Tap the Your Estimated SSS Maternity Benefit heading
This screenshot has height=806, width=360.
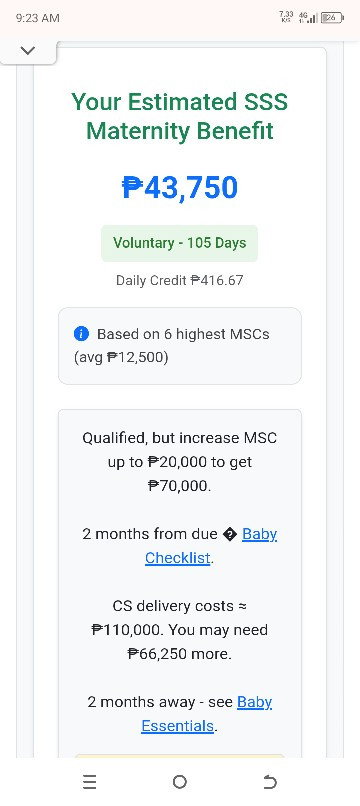[179, 116]
